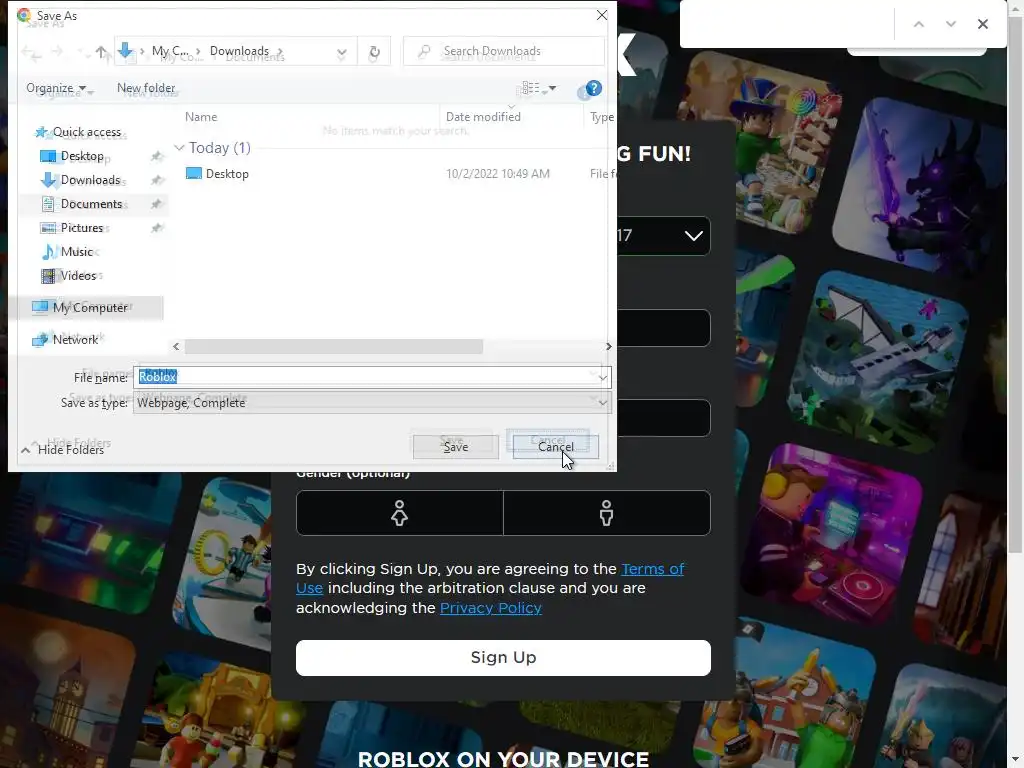Image resolution: width=1024 pixels, height=768 pixels.
Task: Go to next find result arrow
Action: (951, 24)
